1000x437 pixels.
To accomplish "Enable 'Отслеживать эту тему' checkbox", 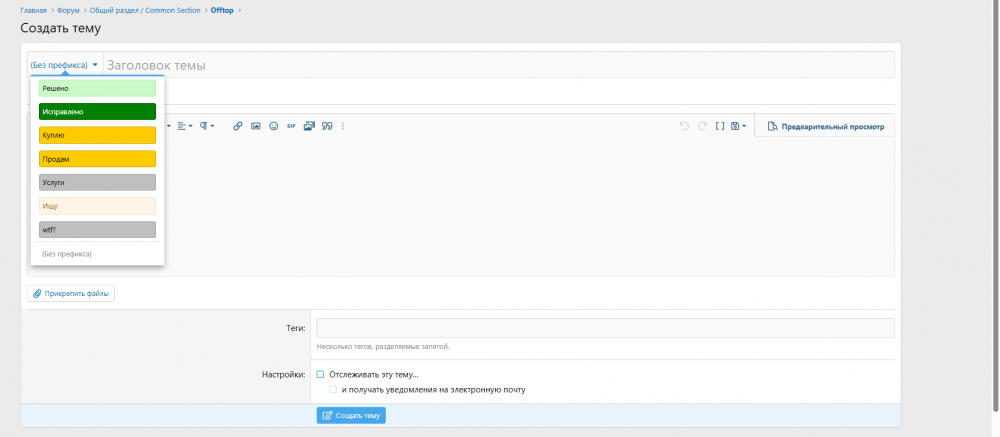I will [321, 374].
